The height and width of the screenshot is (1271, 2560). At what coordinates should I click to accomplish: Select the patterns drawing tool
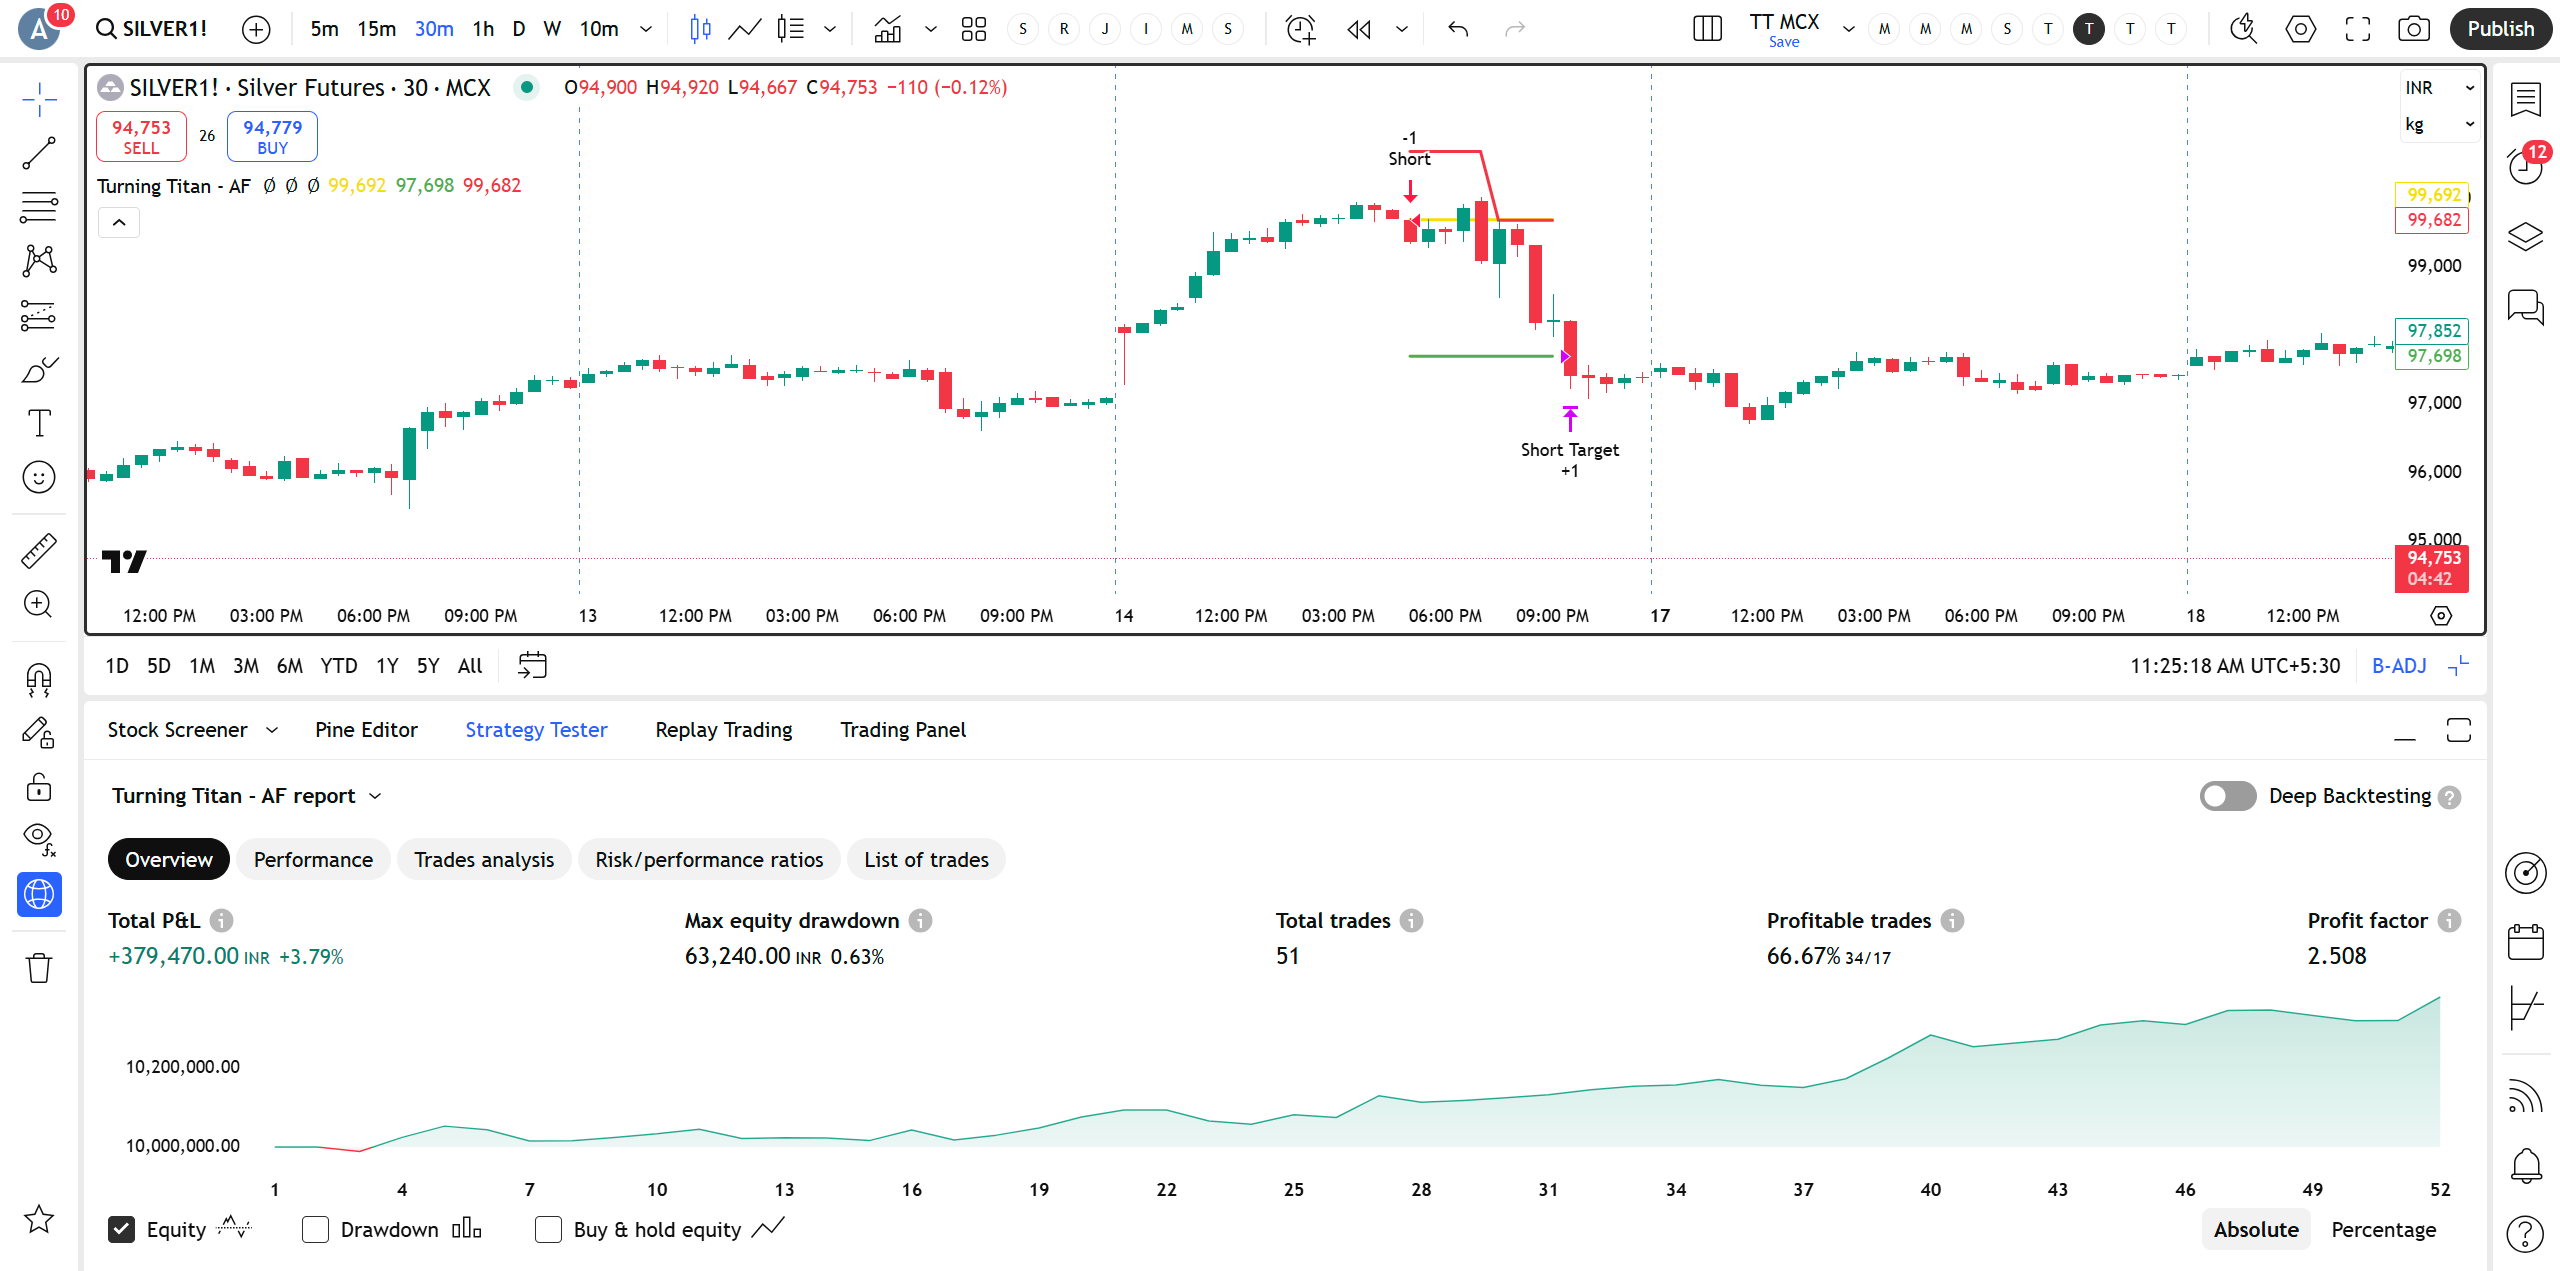tap(39, 261)
